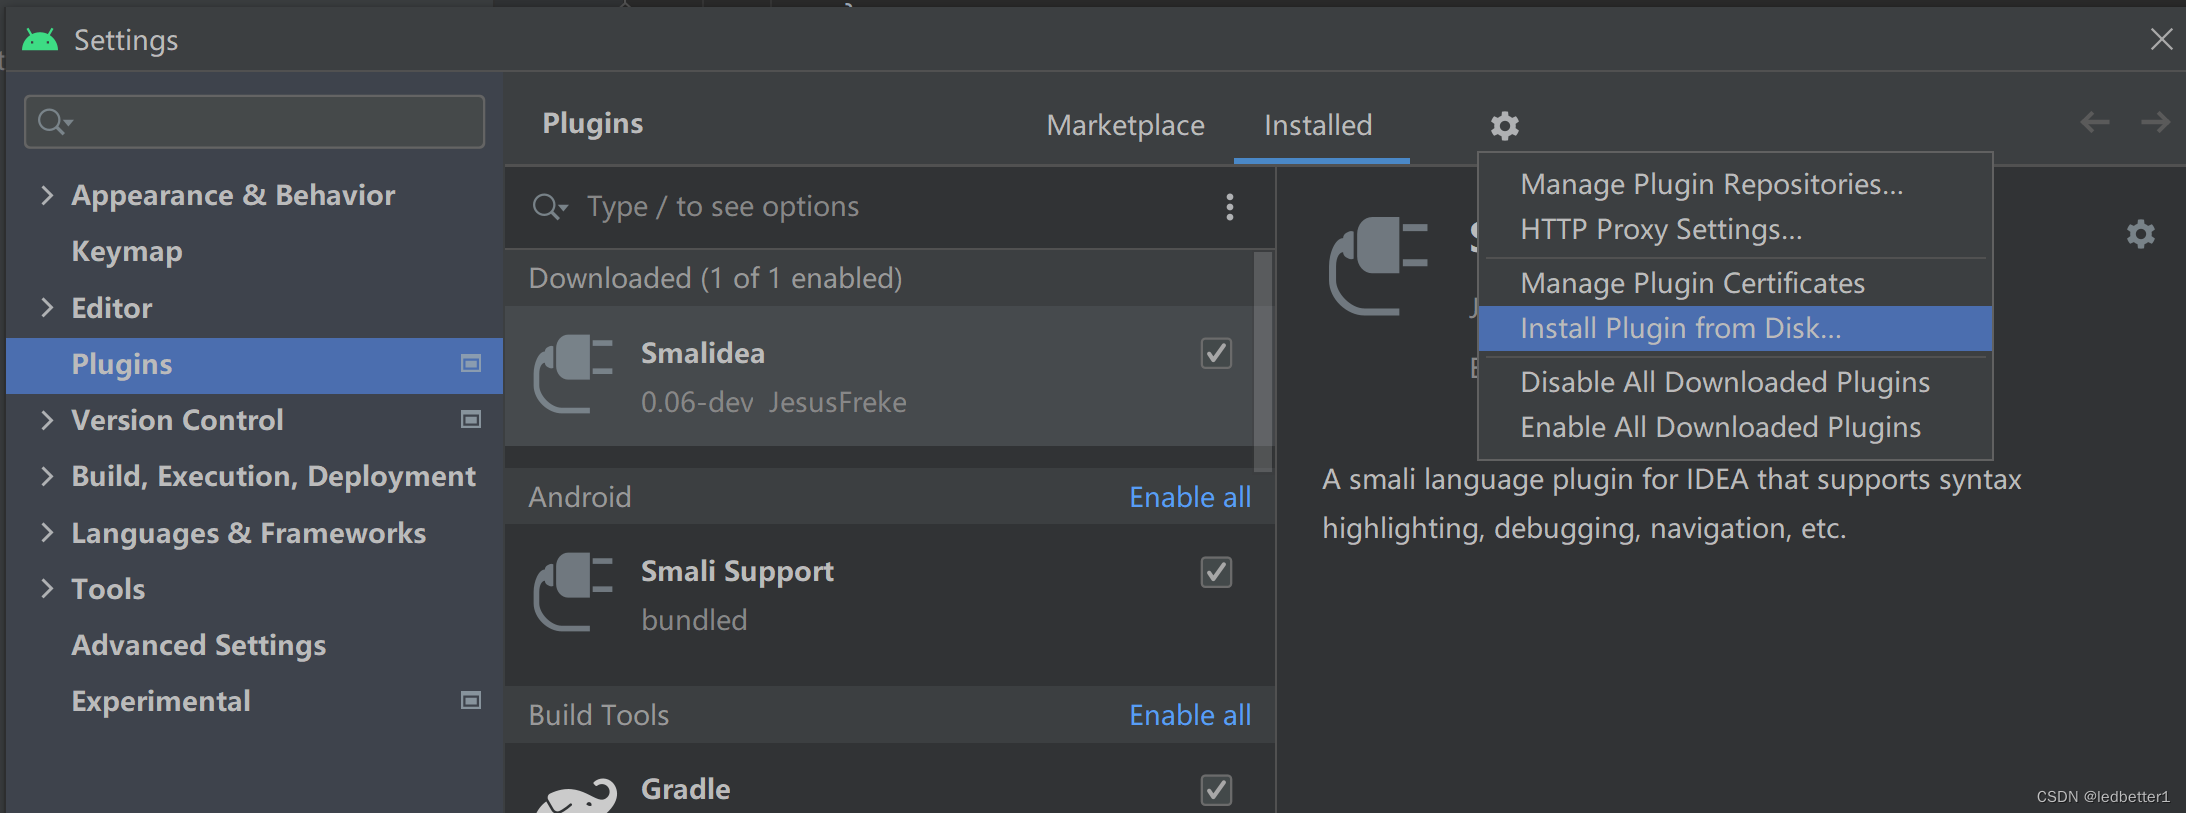
Task: Expand Build, Execution, Deployment section
Action: pyautogui.click(x=46, y=476)
